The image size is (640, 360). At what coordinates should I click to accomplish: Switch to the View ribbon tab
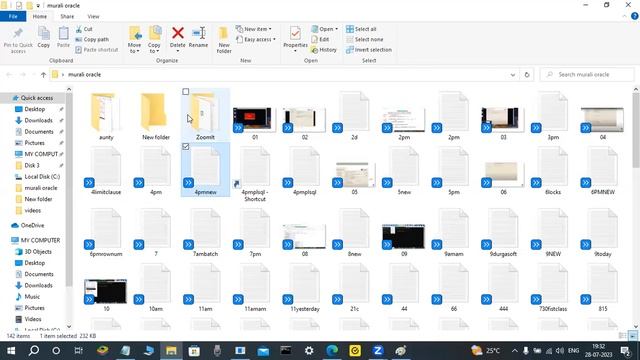[93, 16]
